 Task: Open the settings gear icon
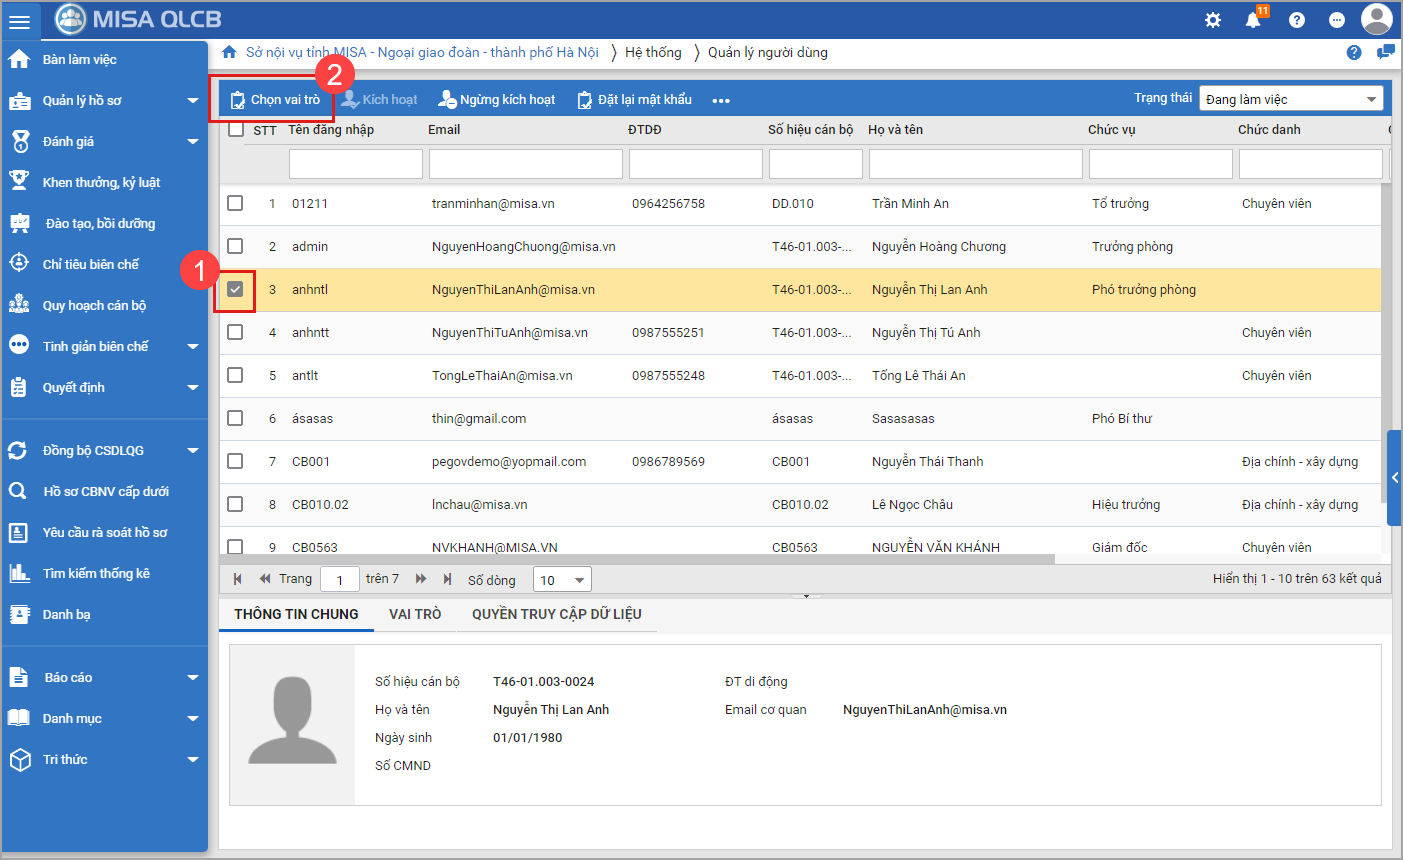[x=1213, y=20]
